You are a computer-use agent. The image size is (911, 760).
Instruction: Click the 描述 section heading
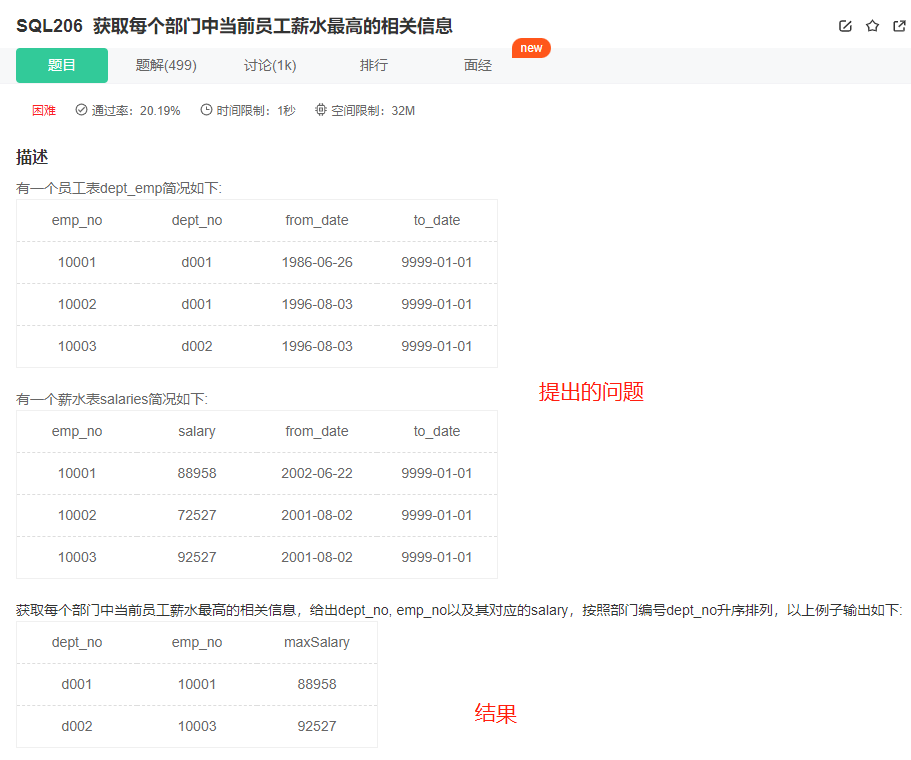pos(32,157)
